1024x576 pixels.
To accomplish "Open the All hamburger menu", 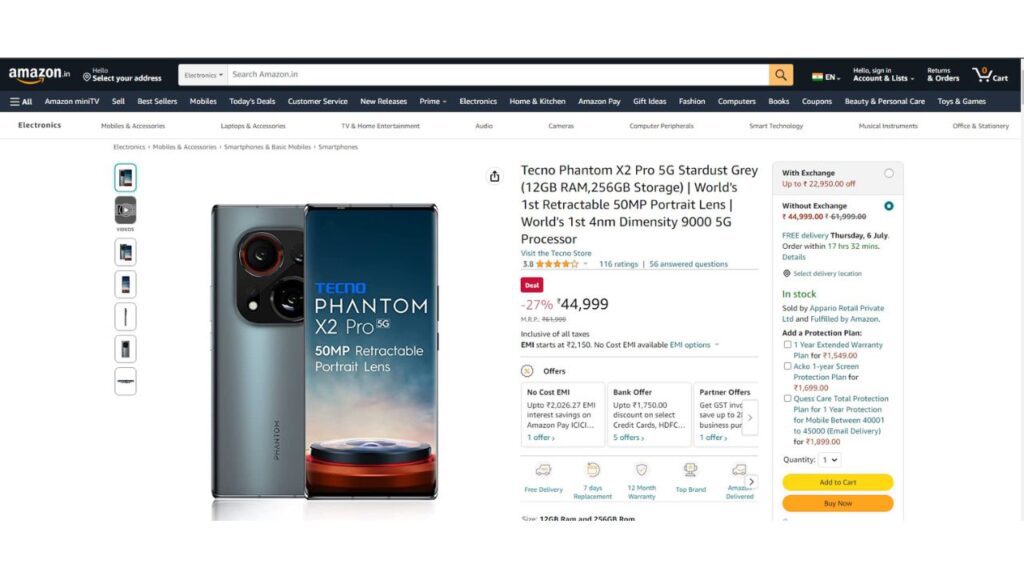I will (x=21, y=102).
